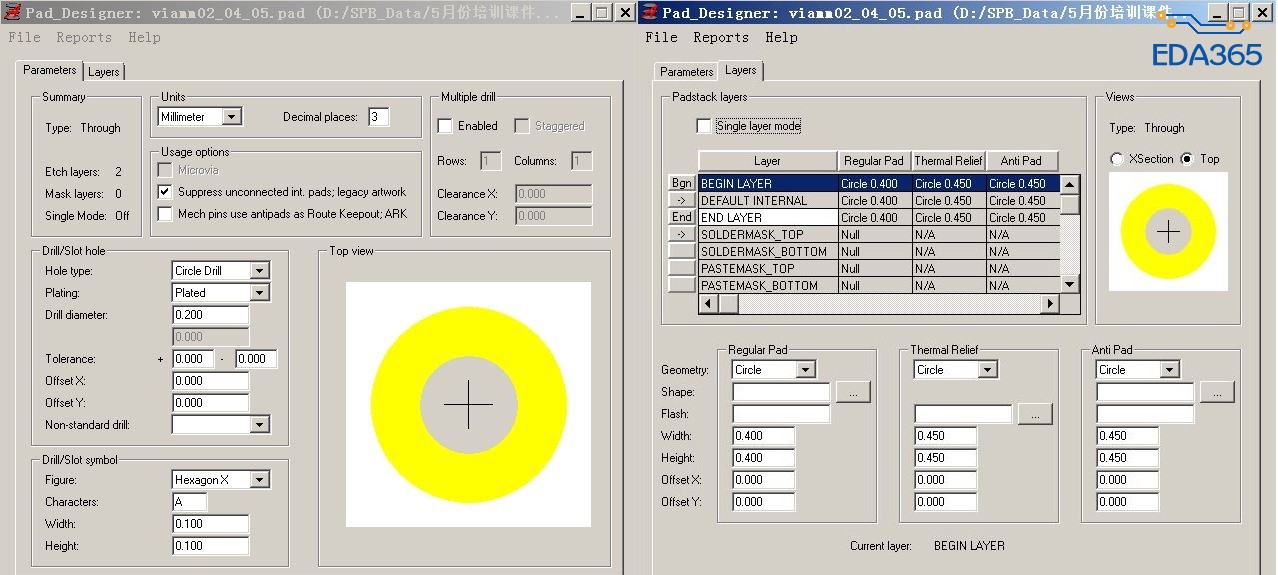The width and height of the screenshot is (1278, 575).
Task: Switch to Layers tab in left window
Action: click(103, 72)
